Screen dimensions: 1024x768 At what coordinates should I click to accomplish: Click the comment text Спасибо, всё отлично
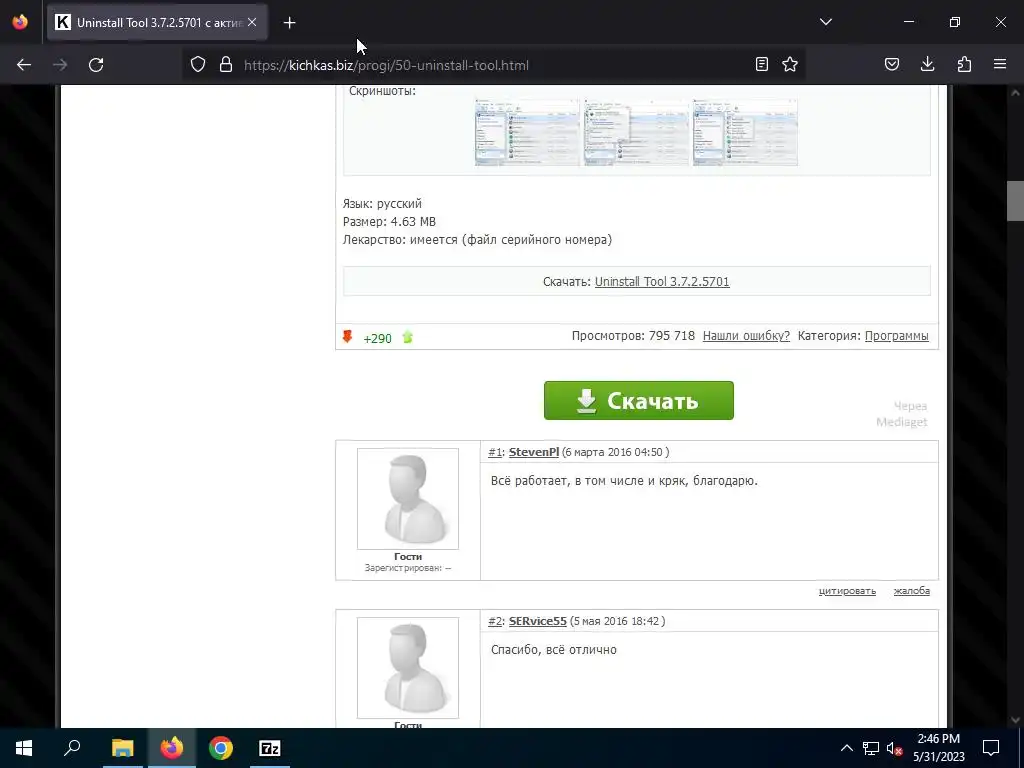click(x=554, y=650)
